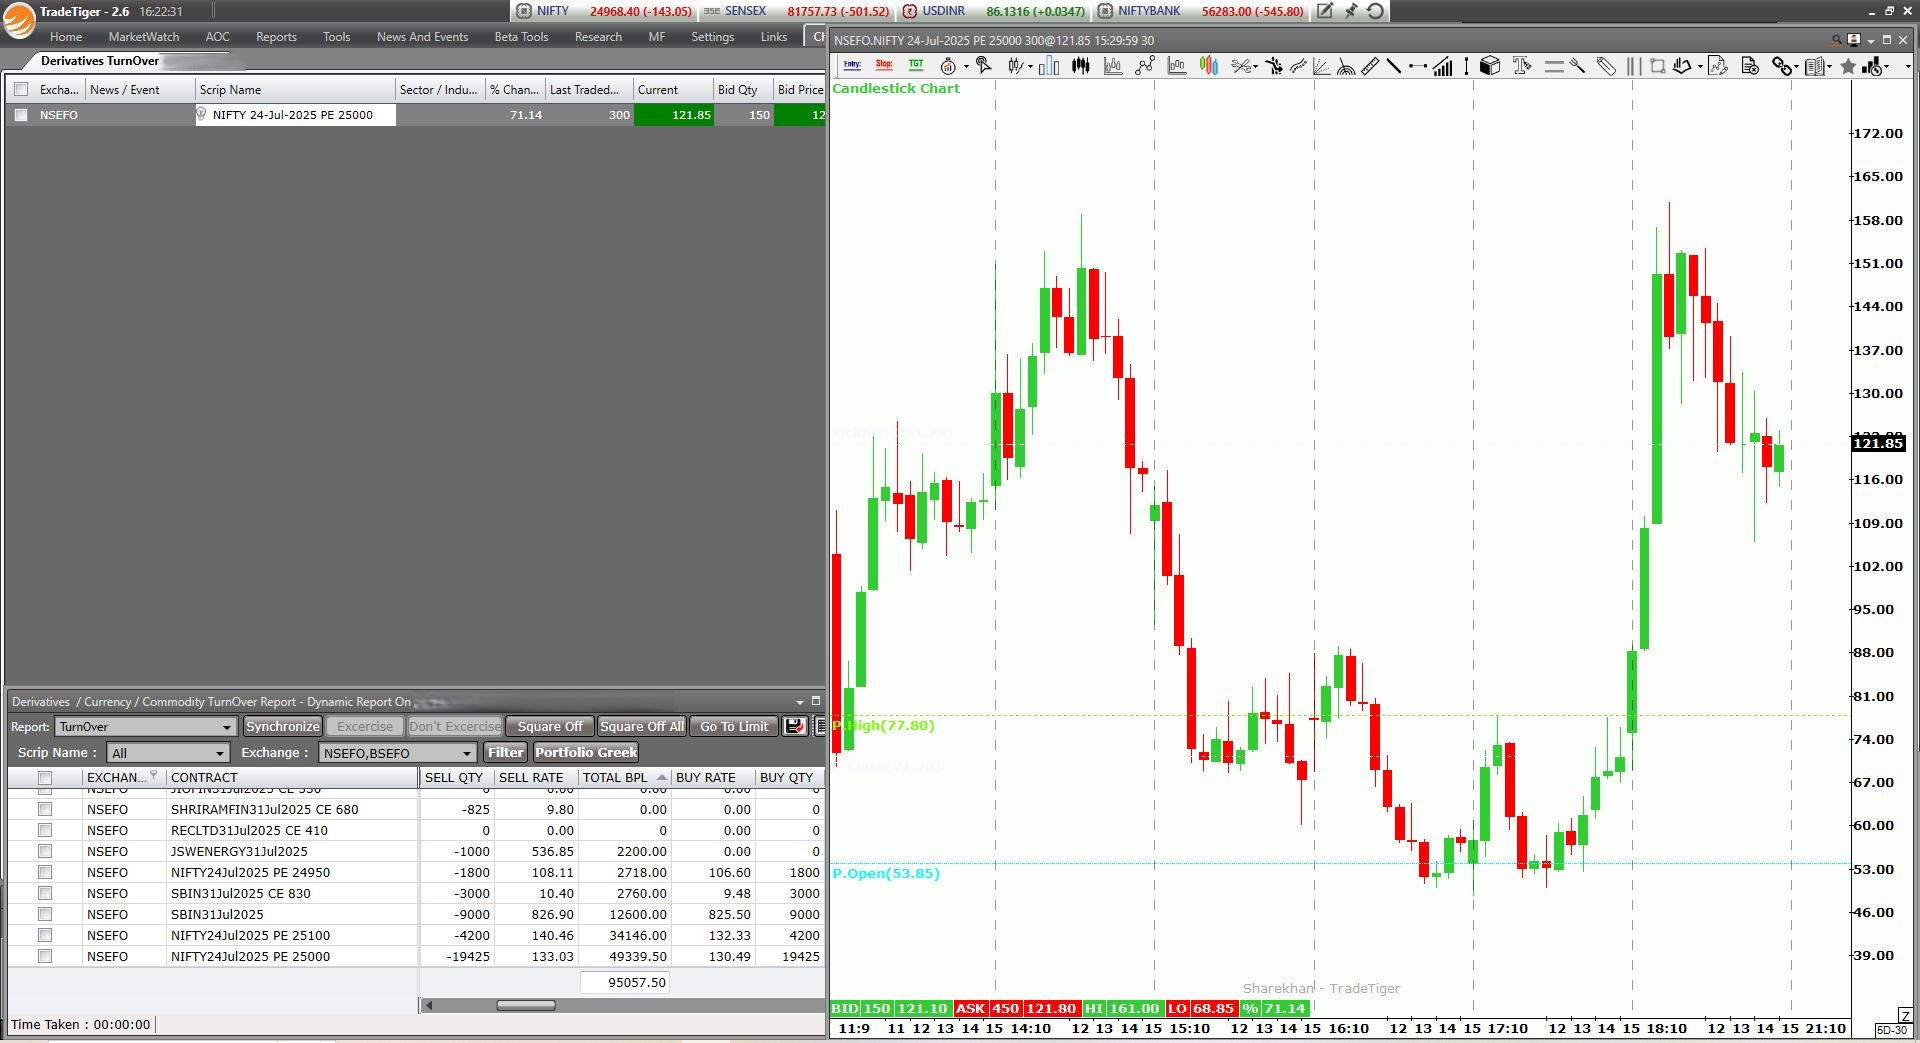
Task: Open the Exchange NSEFO,BSEFO dropdown
Action: 398,753
